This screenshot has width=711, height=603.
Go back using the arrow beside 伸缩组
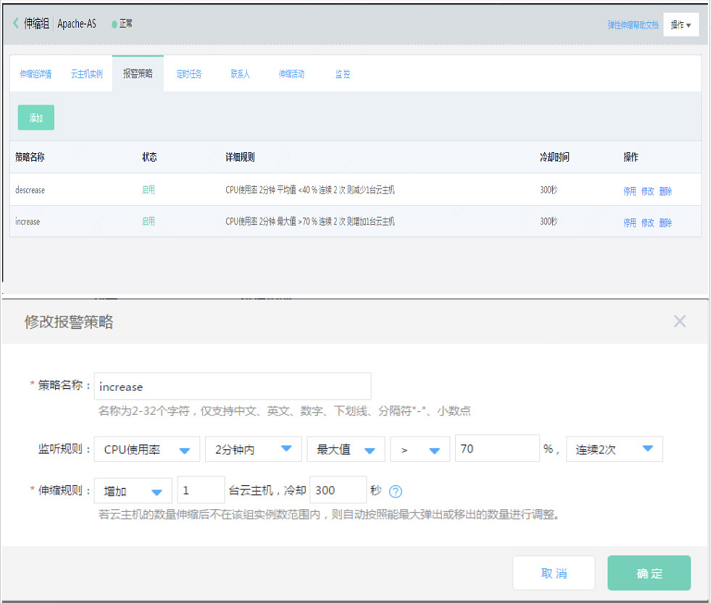point(16,23)
